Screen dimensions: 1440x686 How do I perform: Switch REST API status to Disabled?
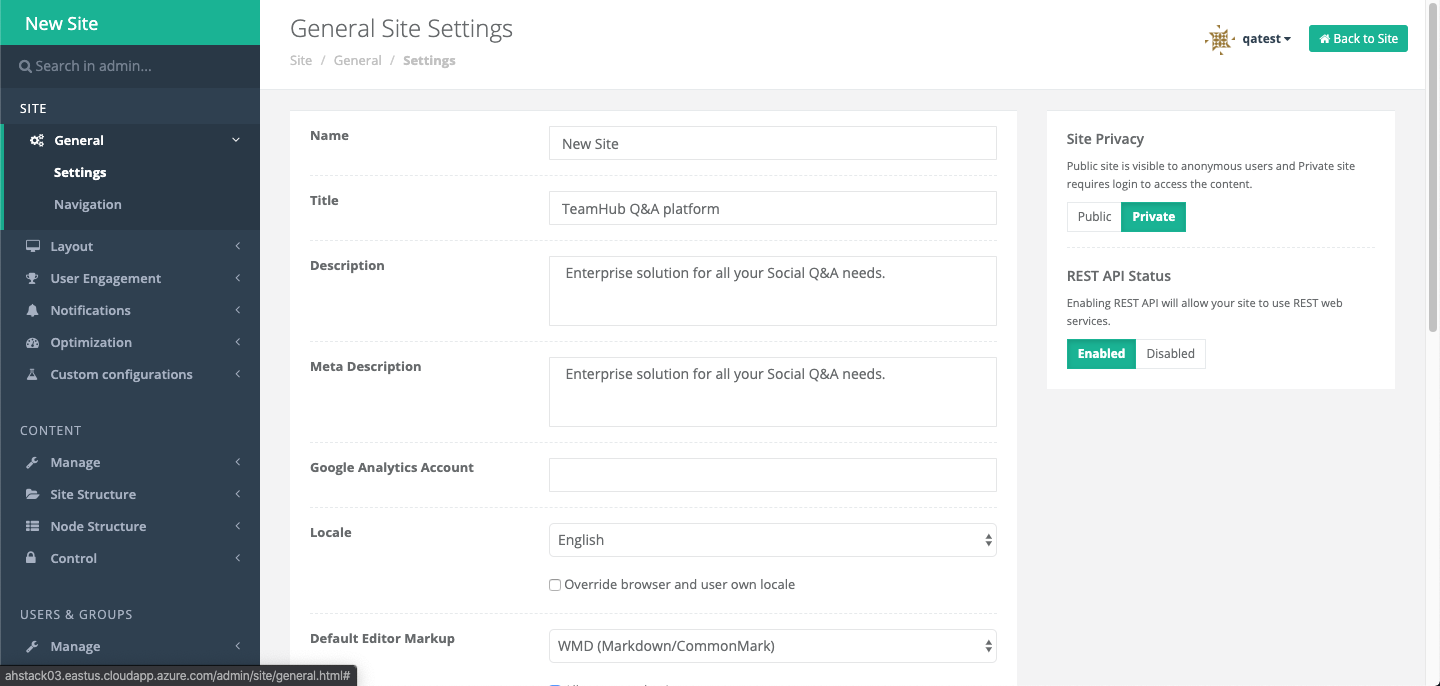pyautogui.click(x=1170, y=354)
